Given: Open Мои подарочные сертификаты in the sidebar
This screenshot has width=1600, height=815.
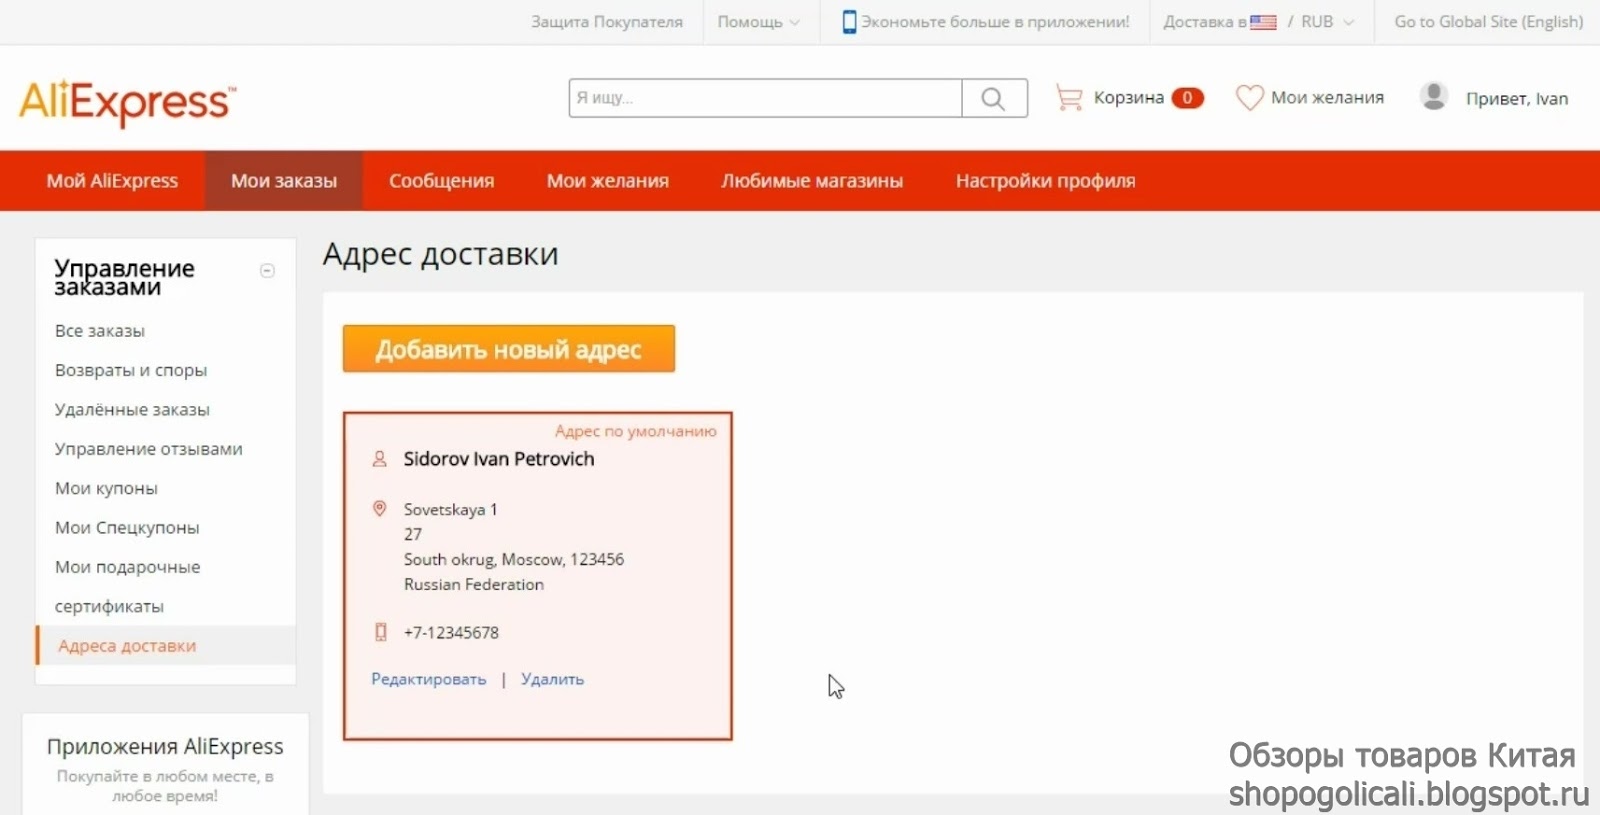Looking at the screenshot, I should pos(127,587).
